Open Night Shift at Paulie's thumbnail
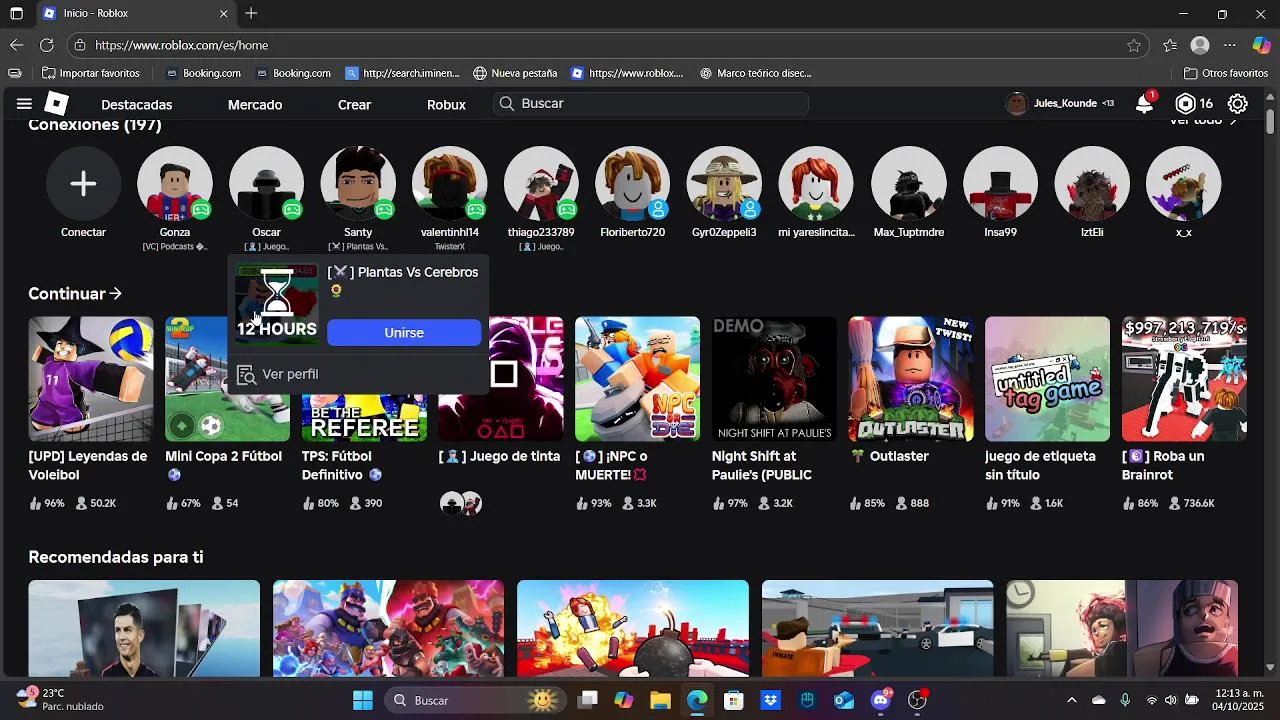The width and height of the screenshot is (1280, 720). [x=774, y=379]
